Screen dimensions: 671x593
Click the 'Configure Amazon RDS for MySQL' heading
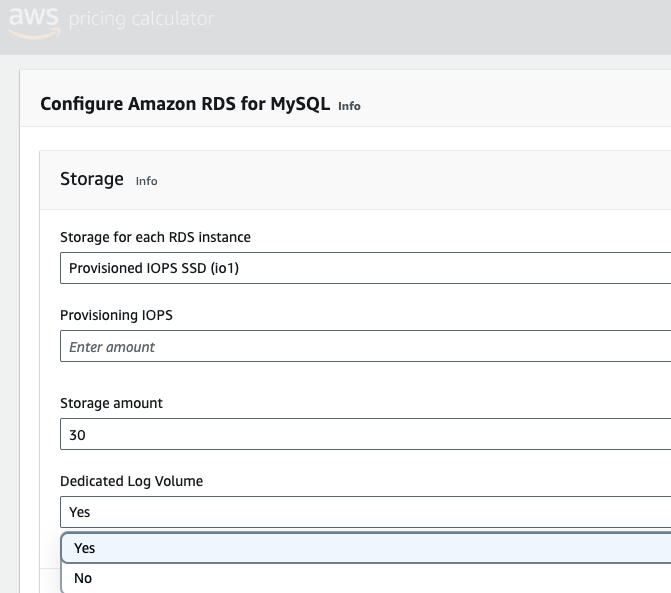185,103
